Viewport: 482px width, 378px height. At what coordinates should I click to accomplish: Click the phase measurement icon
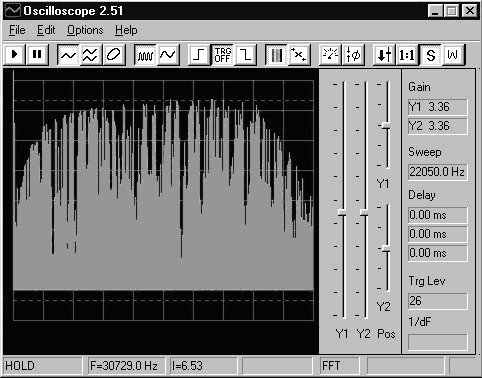click(352, 55)
